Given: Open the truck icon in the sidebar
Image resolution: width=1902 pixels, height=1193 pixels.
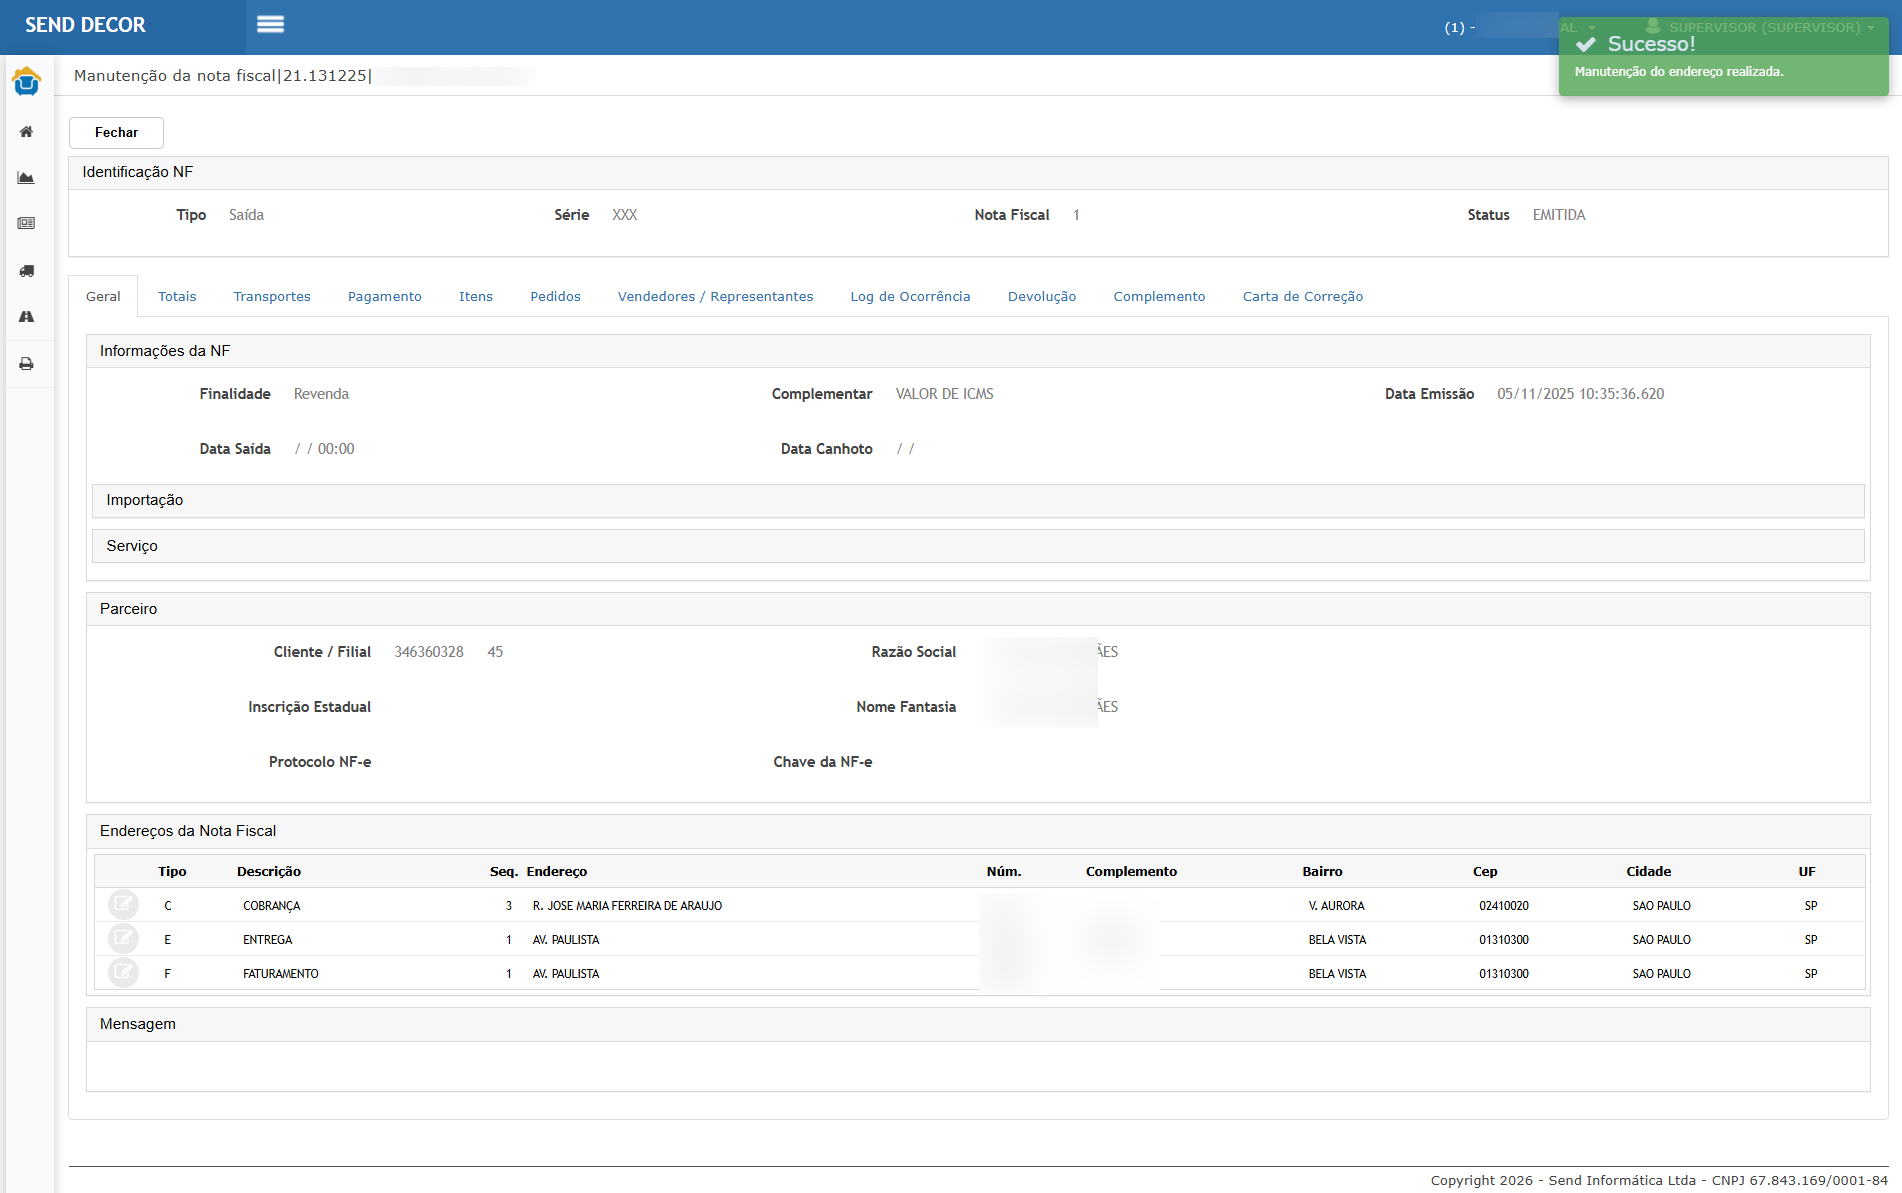Looking at the screenshot, I should pos(27,271).
